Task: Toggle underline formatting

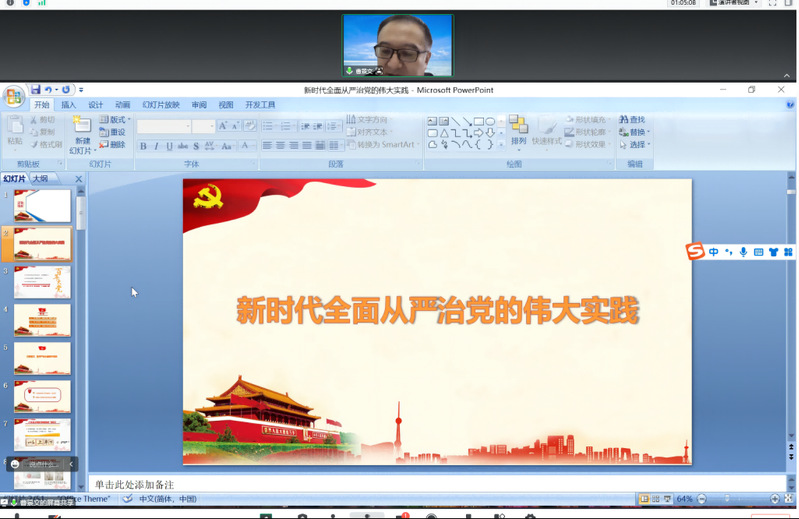Action: click(x=169, y=146)
